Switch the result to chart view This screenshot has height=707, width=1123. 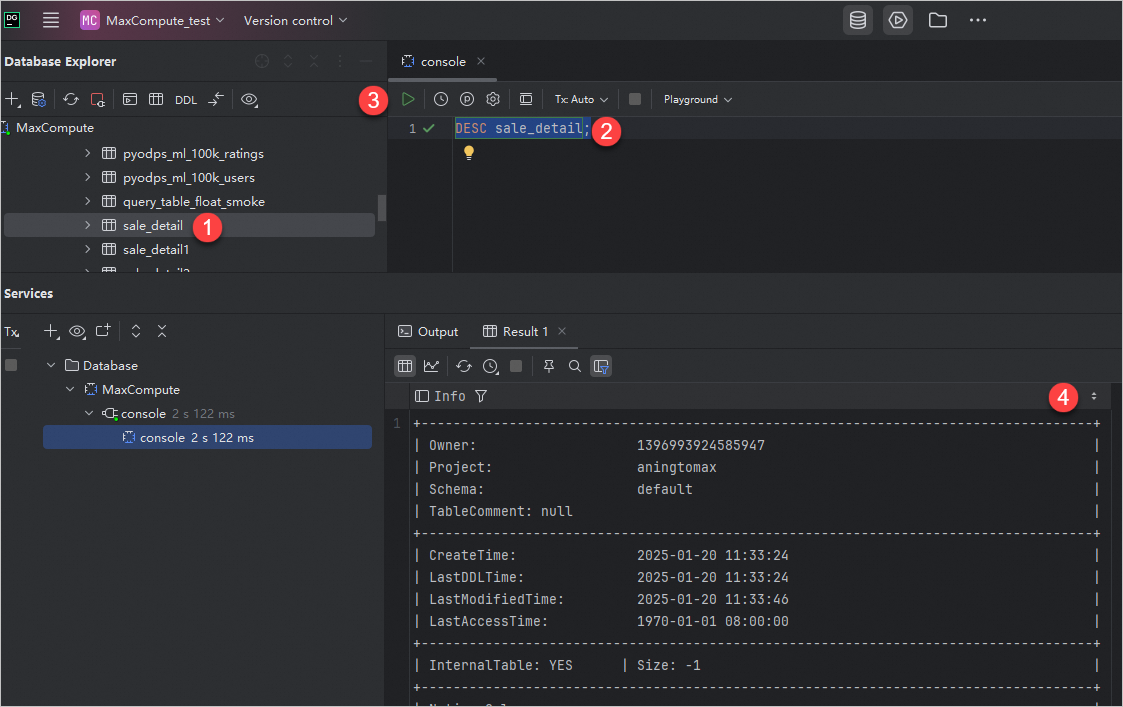pos(431,366)
